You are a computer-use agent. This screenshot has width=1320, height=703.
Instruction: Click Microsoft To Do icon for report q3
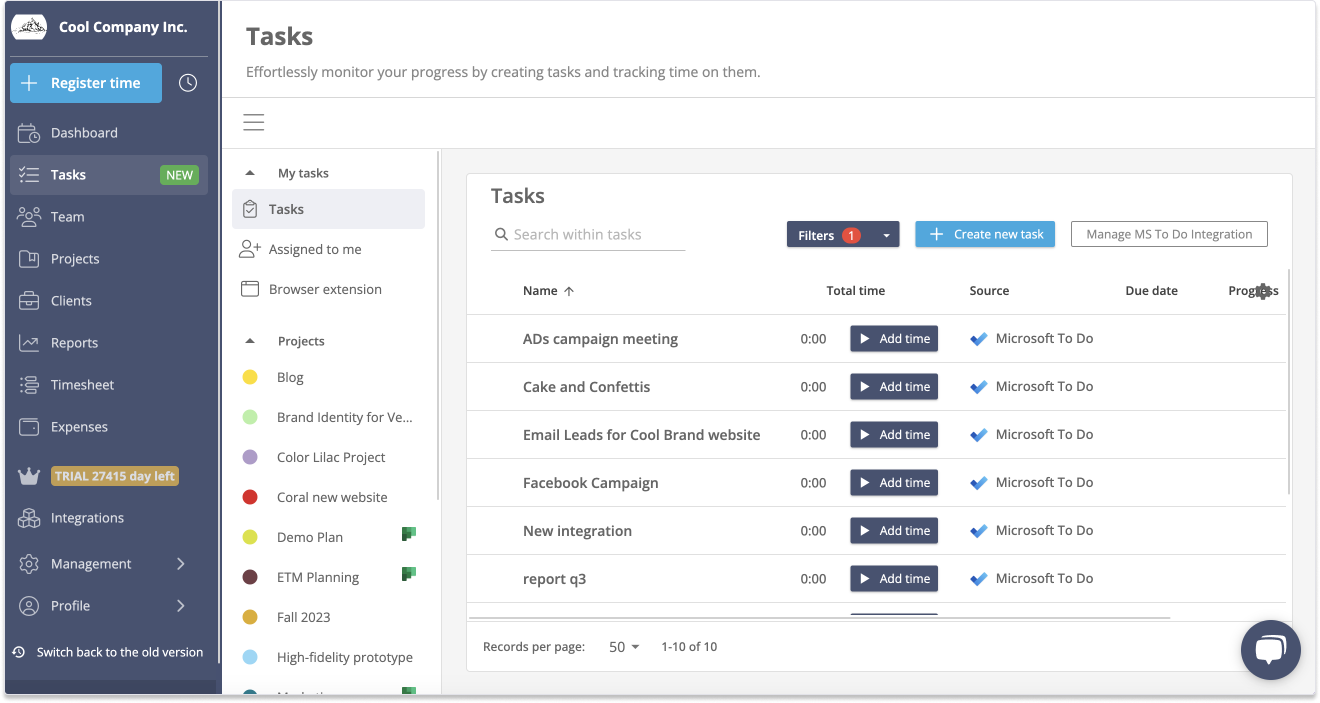point(979,579)
